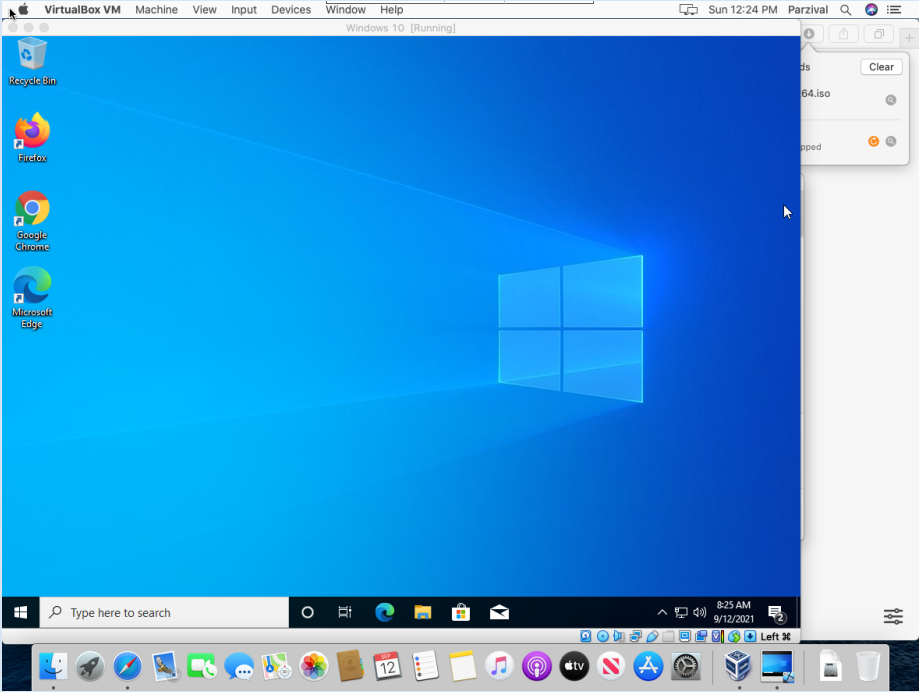Open Microsoft Store from the taskbar
This screenshot has width=919, height=692.
[x=461, y=612]
